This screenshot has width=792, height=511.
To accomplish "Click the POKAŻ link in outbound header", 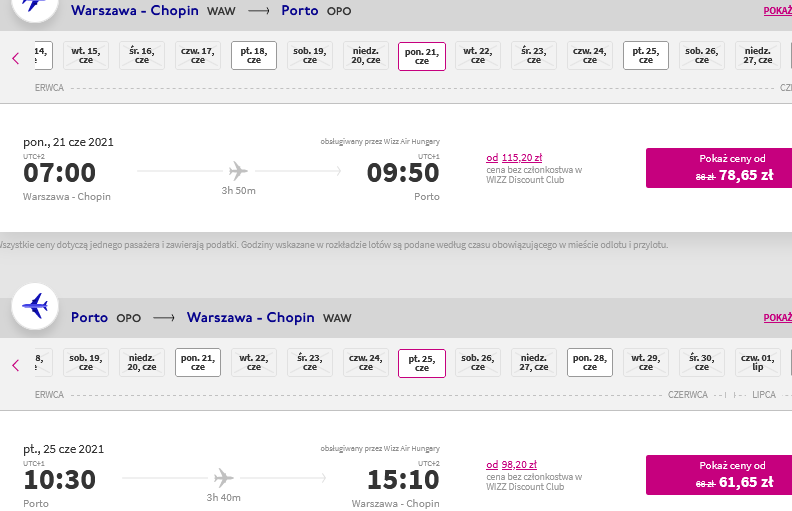I will tap(778, 11).
